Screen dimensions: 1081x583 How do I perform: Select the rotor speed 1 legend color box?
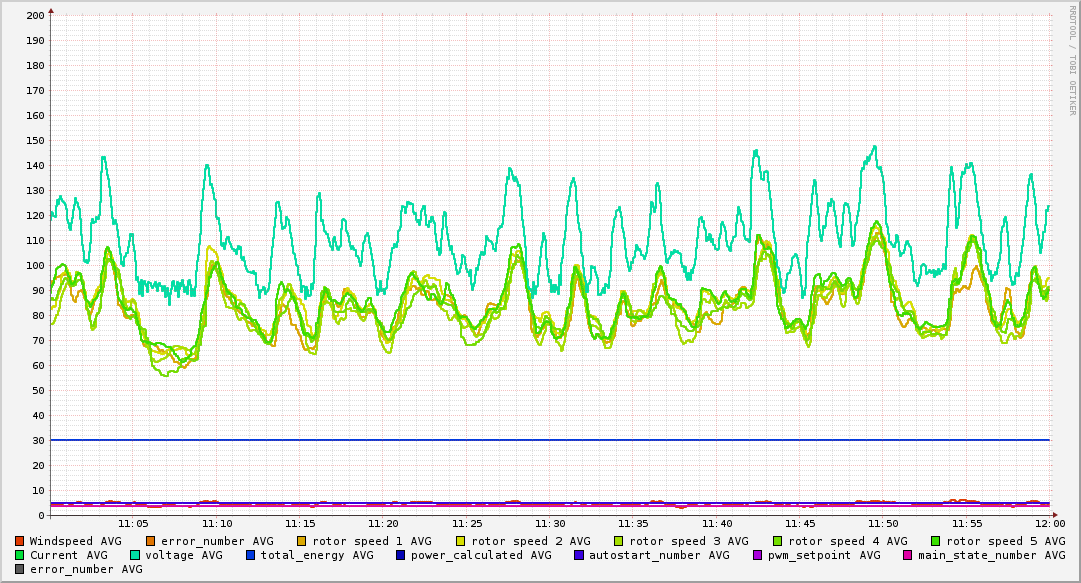(x=301, y=541)
